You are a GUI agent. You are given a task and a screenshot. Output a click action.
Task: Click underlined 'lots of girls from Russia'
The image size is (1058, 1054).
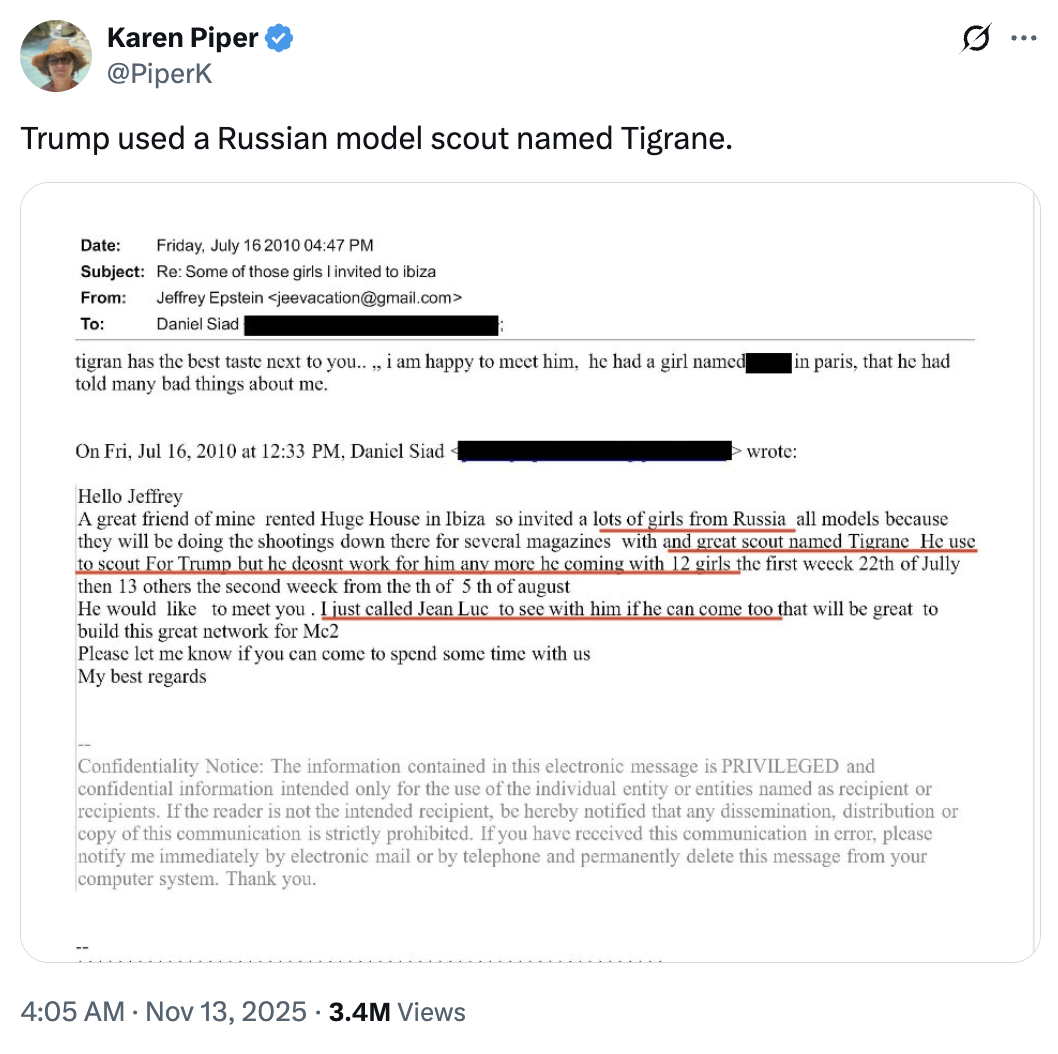[x=694, y=519]
